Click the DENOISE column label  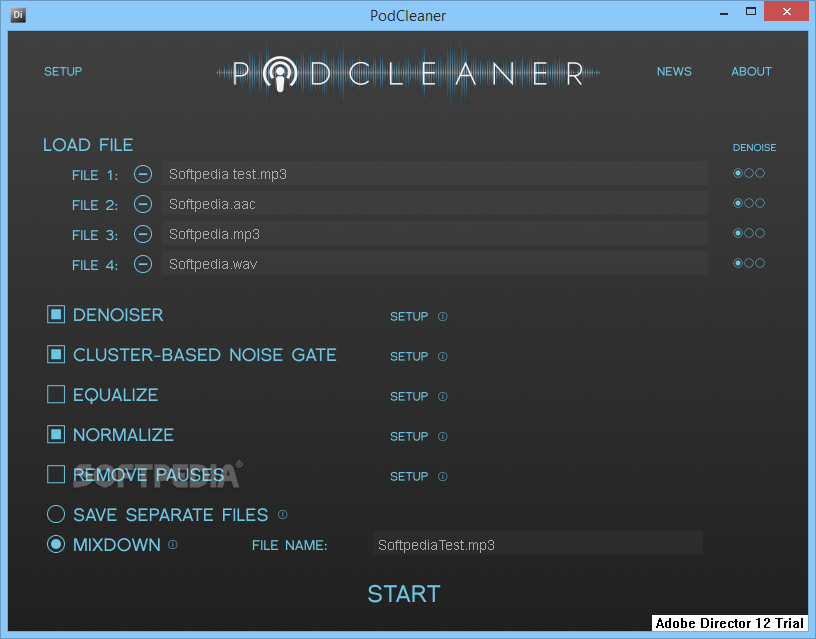point(754,148)
